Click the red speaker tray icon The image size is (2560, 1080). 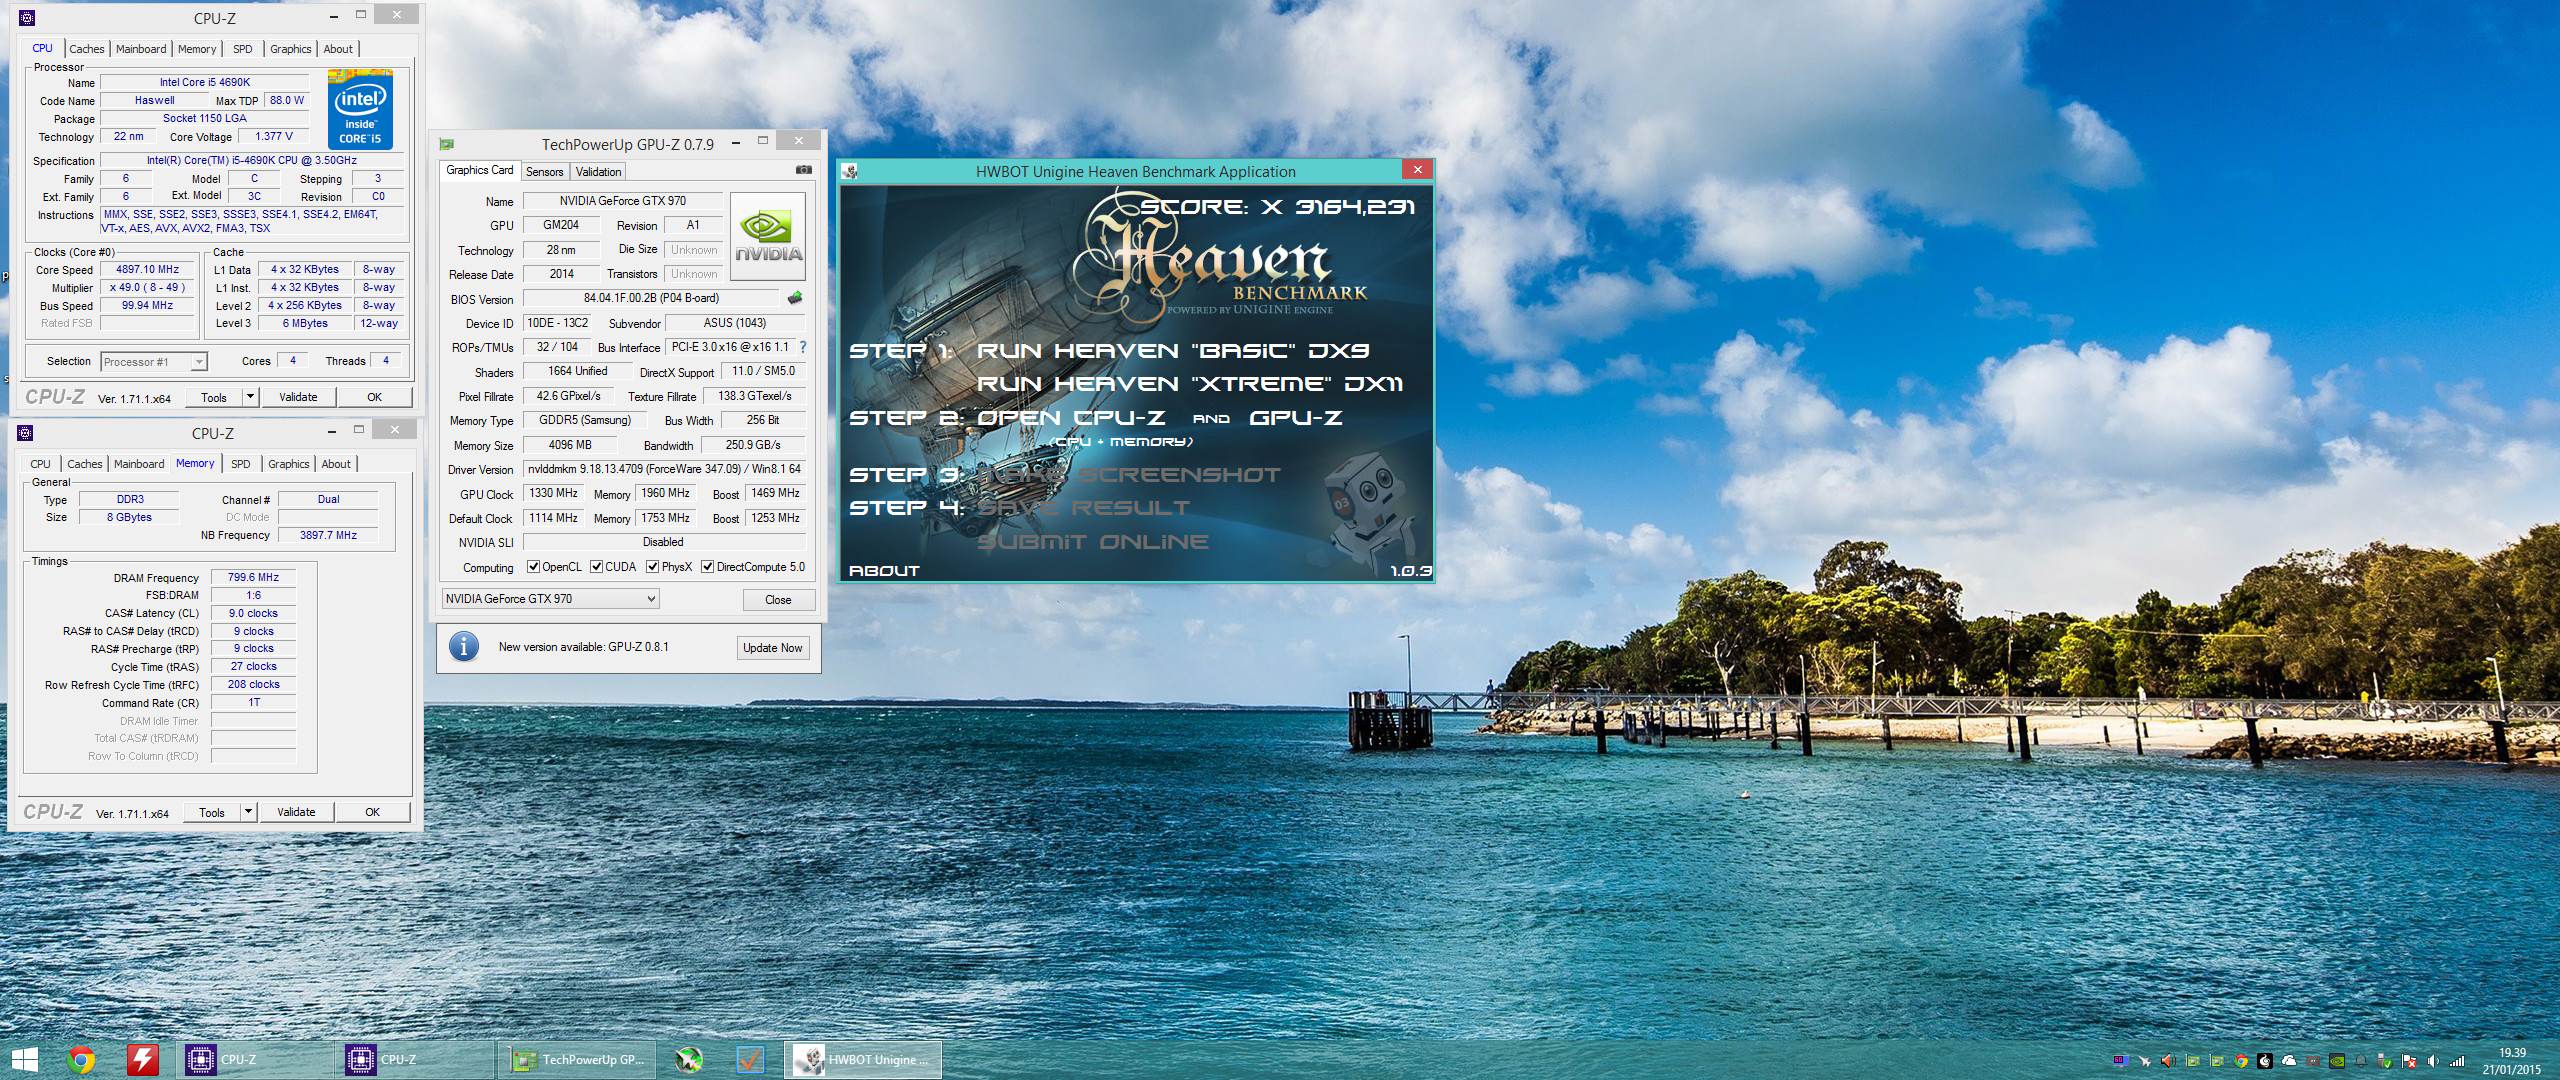coord(2168,1061)
